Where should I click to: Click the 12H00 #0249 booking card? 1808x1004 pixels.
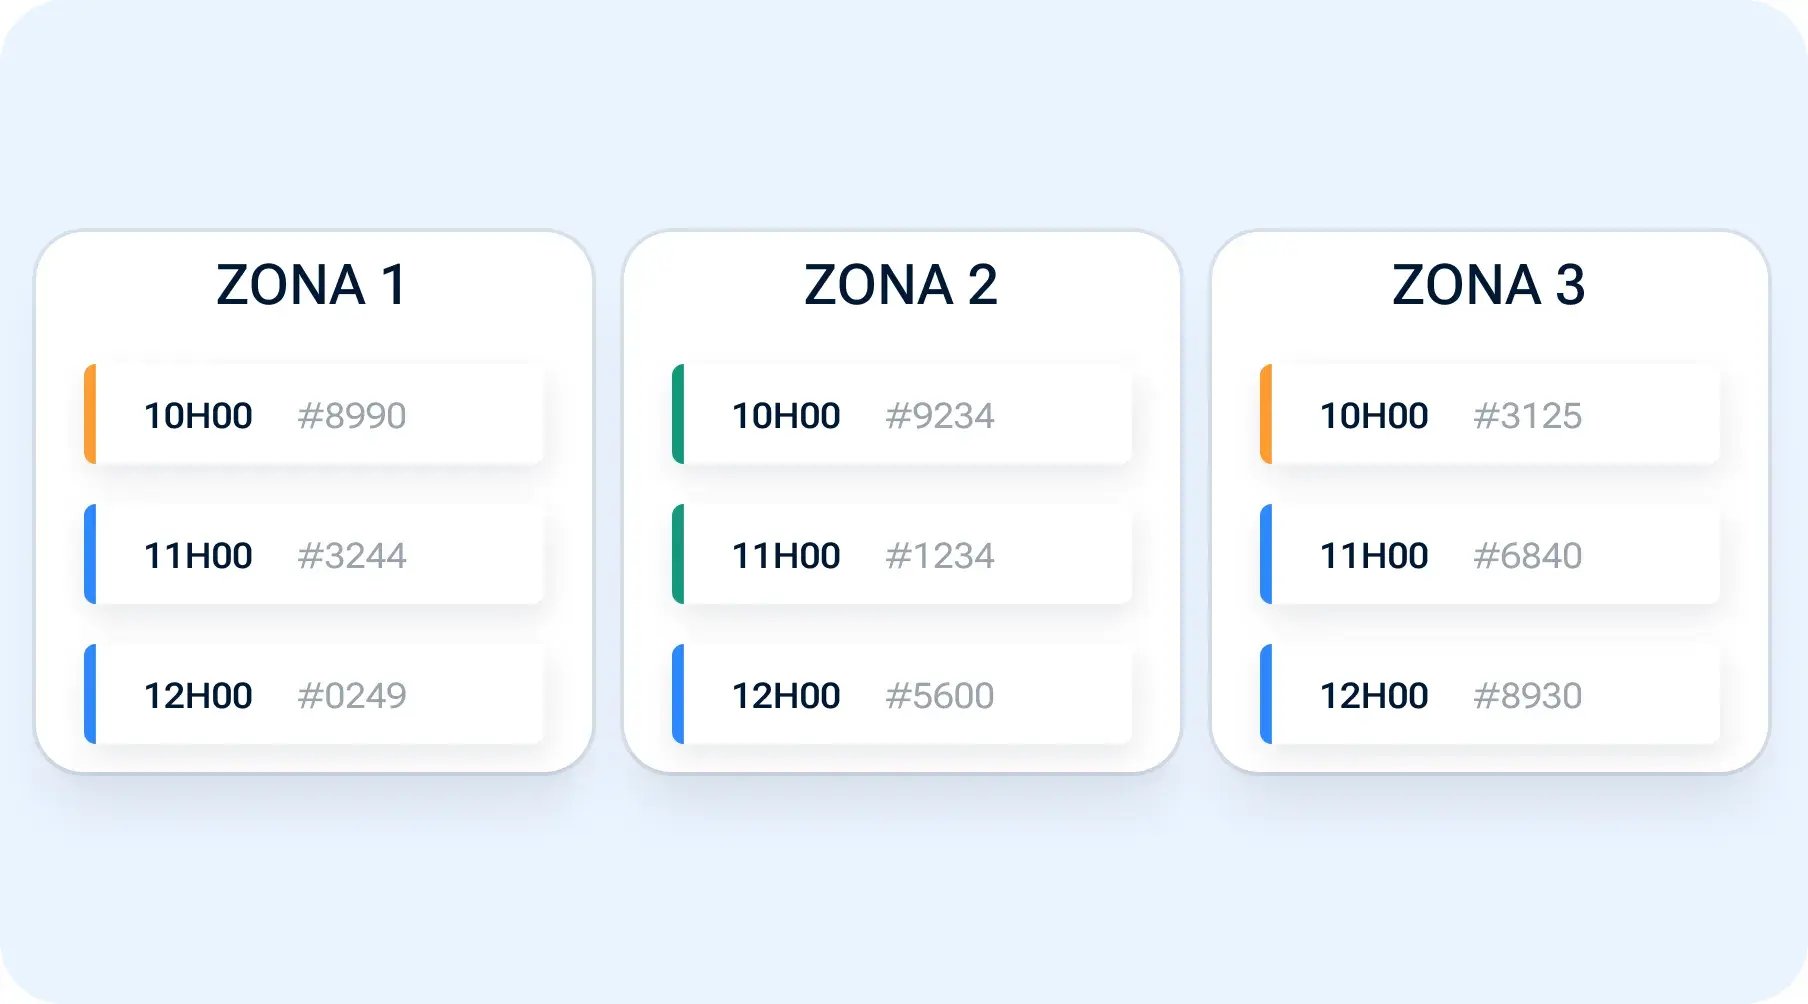click(314, 694)
